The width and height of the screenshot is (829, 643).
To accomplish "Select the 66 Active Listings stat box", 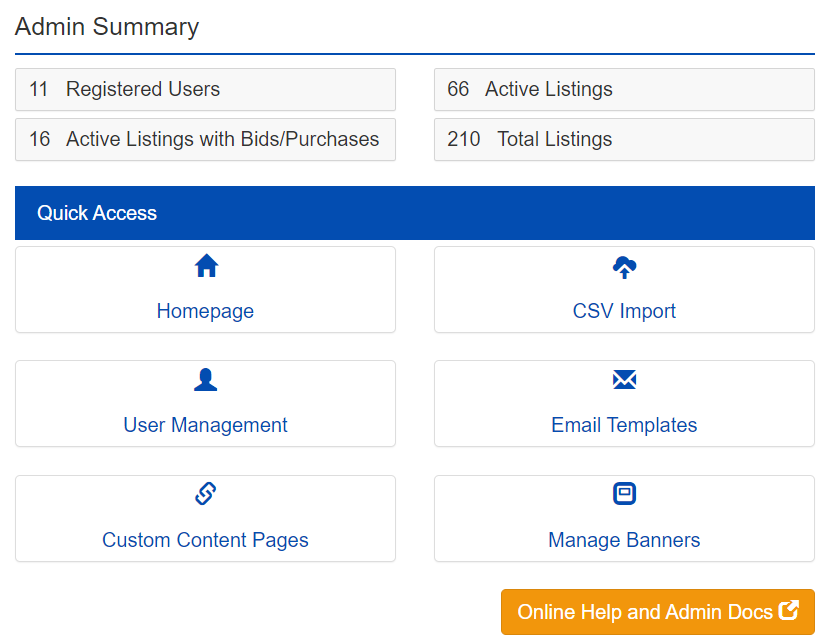I will click(624, 89).
